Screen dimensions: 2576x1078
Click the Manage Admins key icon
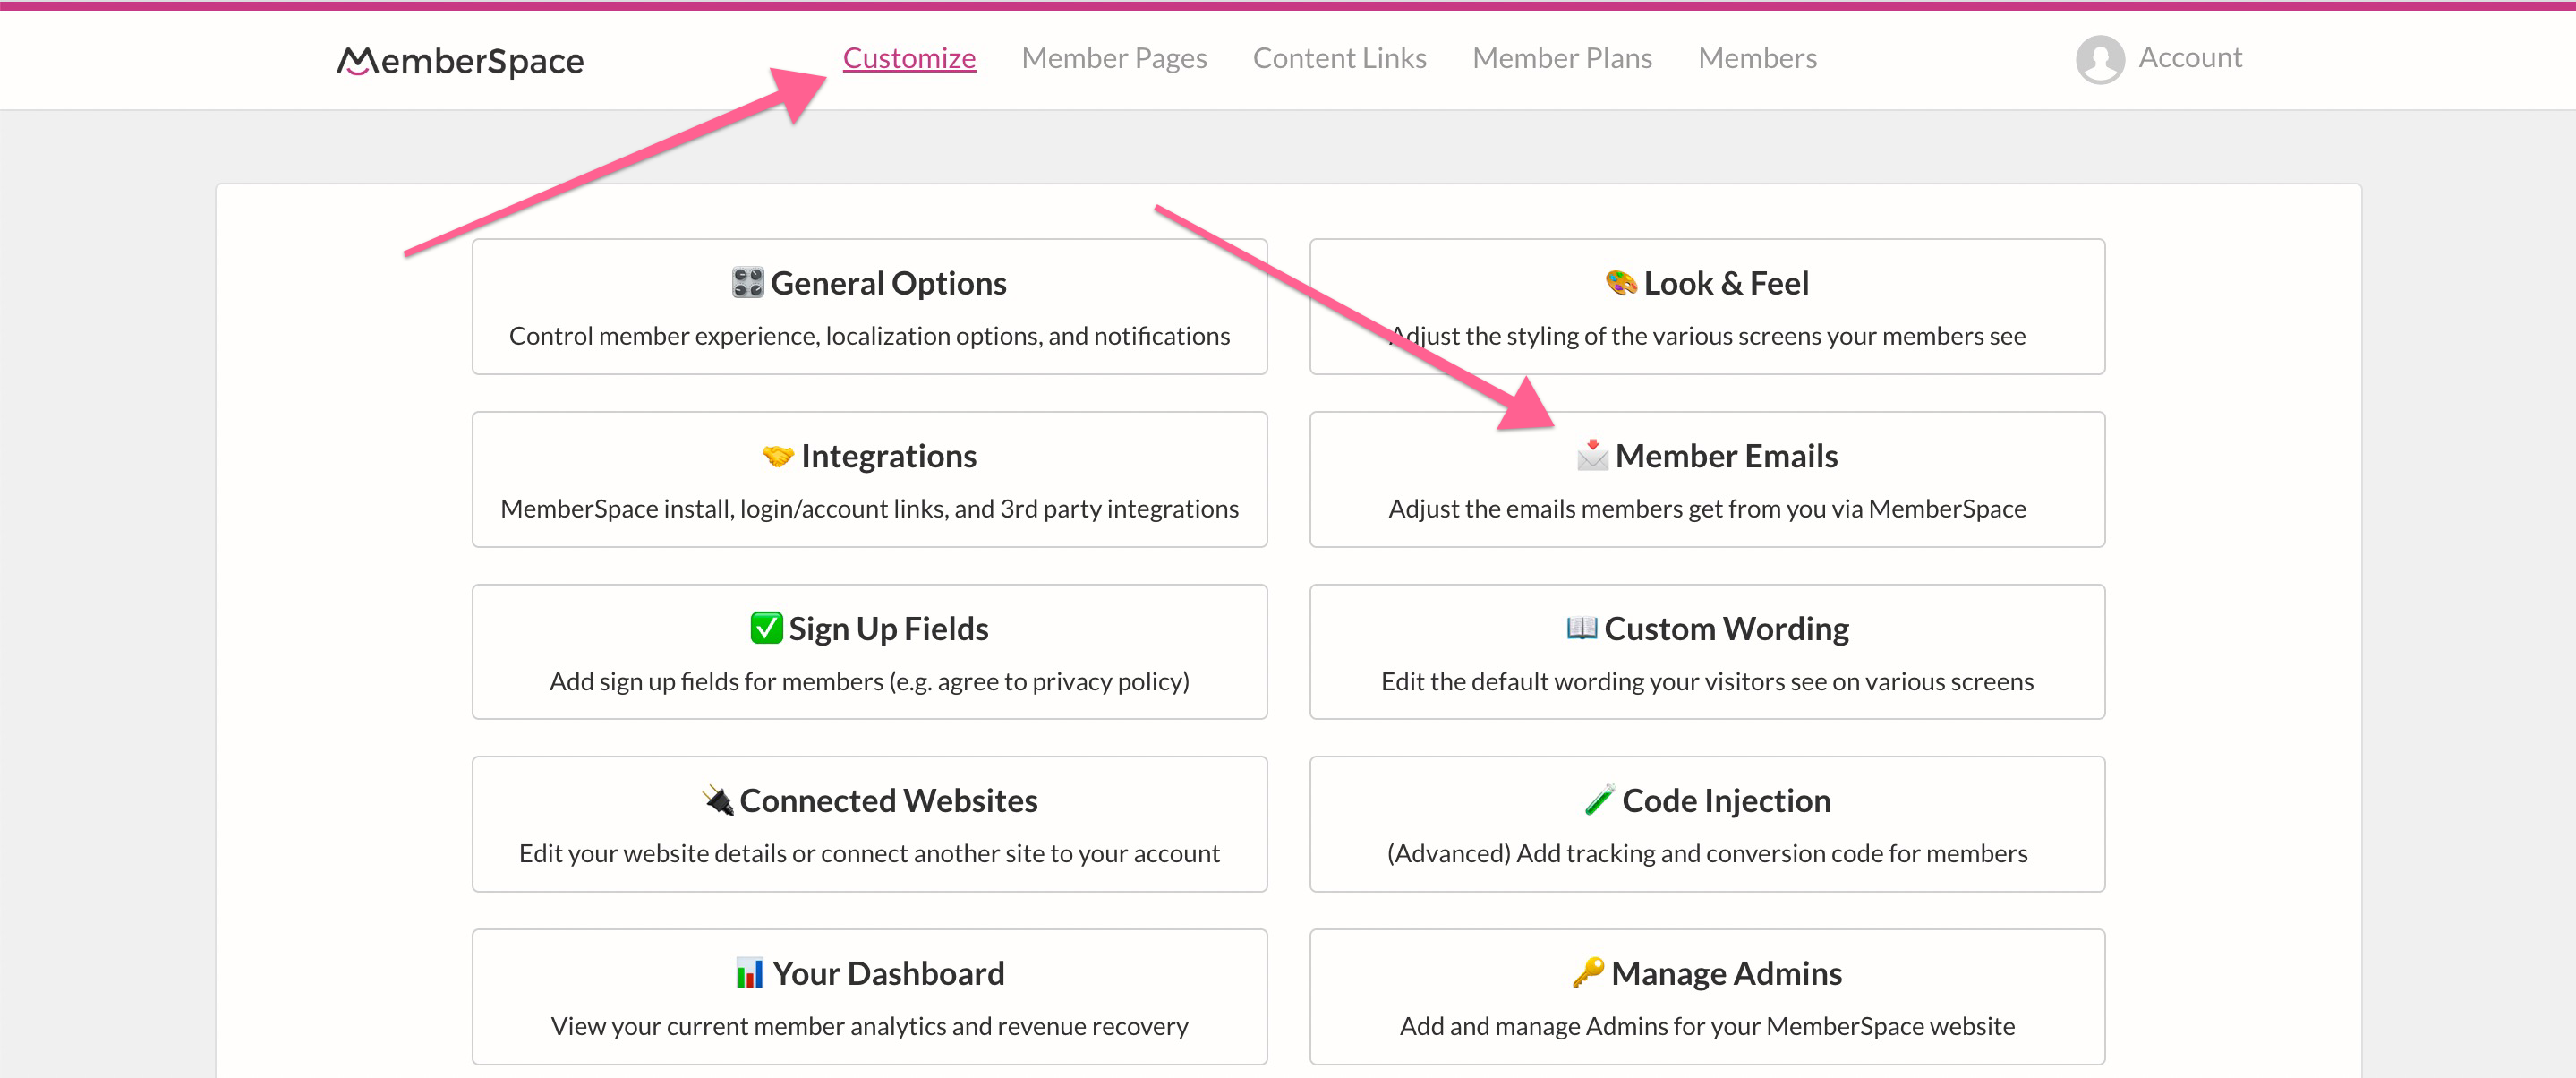pyautogui.click(x=1588, y=973)
